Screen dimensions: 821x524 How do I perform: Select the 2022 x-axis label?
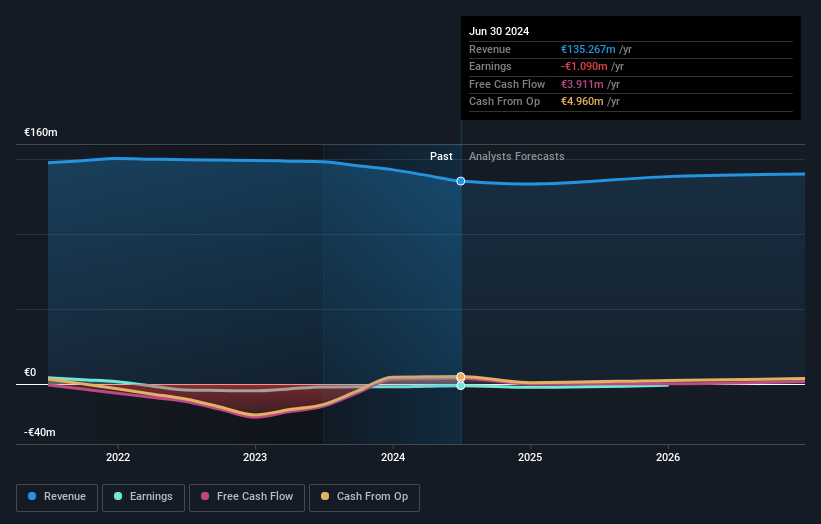(x=118, y=457)
